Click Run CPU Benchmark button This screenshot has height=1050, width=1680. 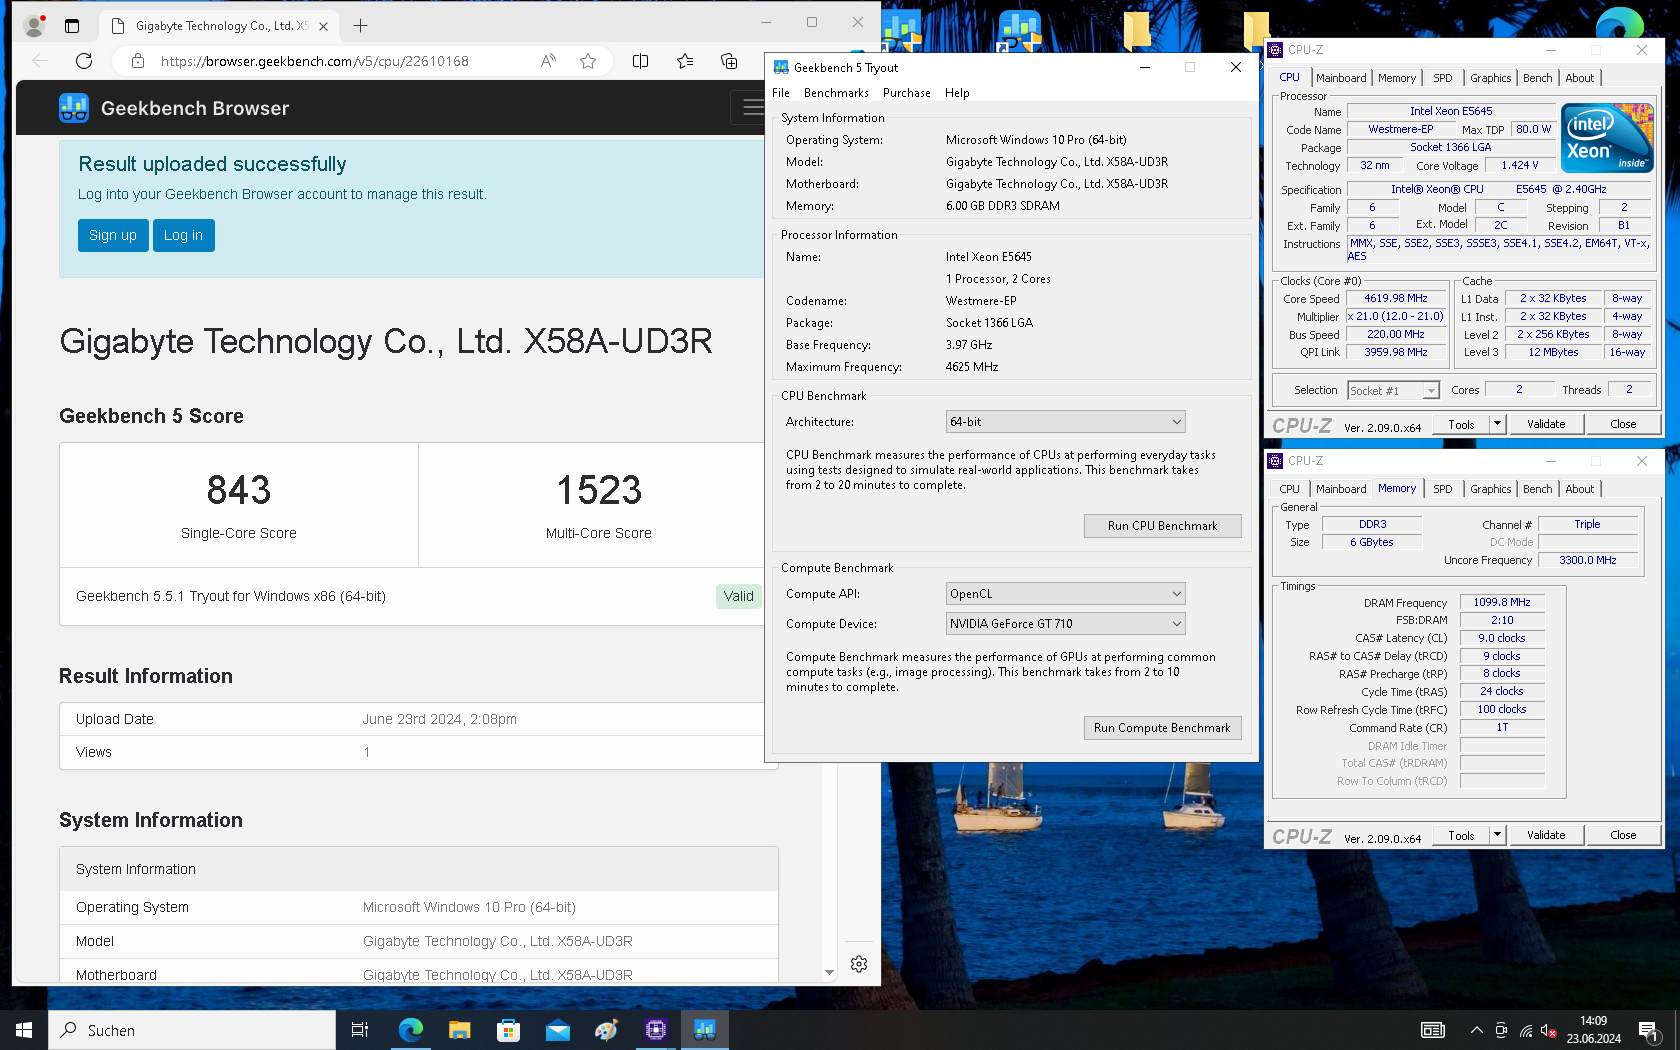coord(1162,526)
